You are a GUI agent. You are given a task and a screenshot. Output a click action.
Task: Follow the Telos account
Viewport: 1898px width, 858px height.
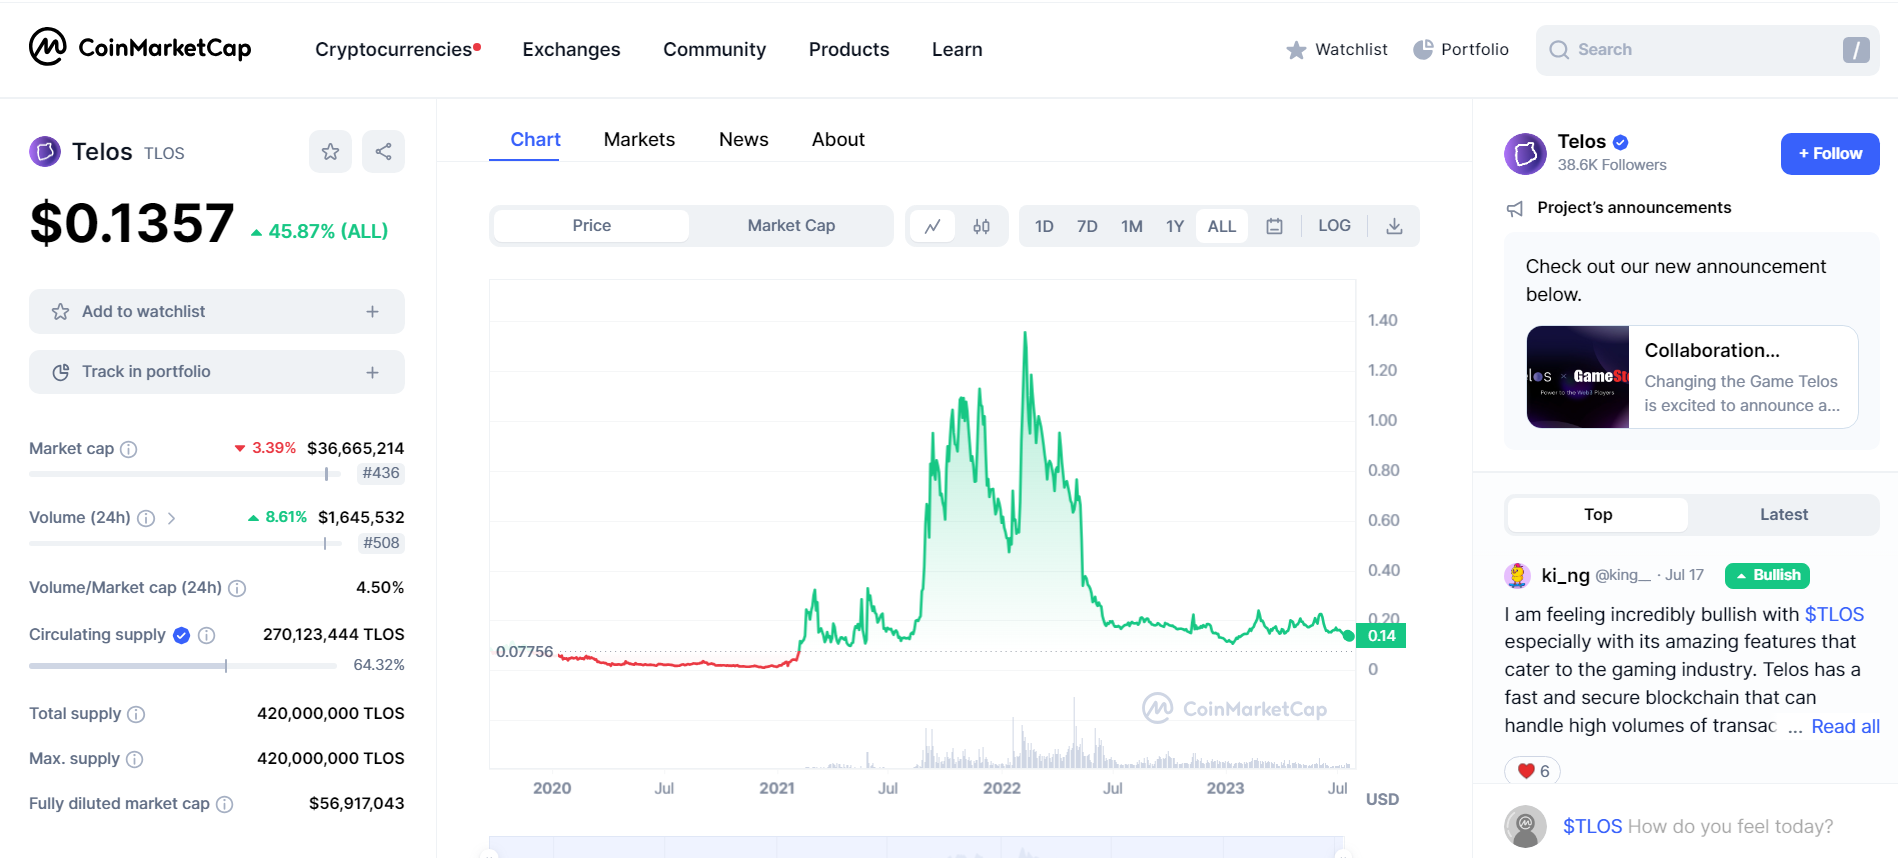pyautogui.click(x=1829, y=154)
